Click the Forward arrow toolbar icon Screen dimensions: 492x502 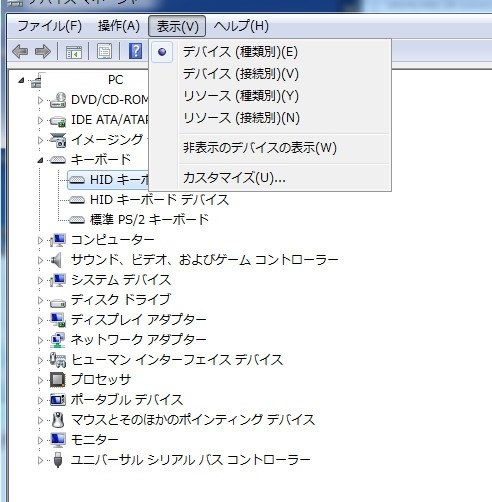coord(43,52)
